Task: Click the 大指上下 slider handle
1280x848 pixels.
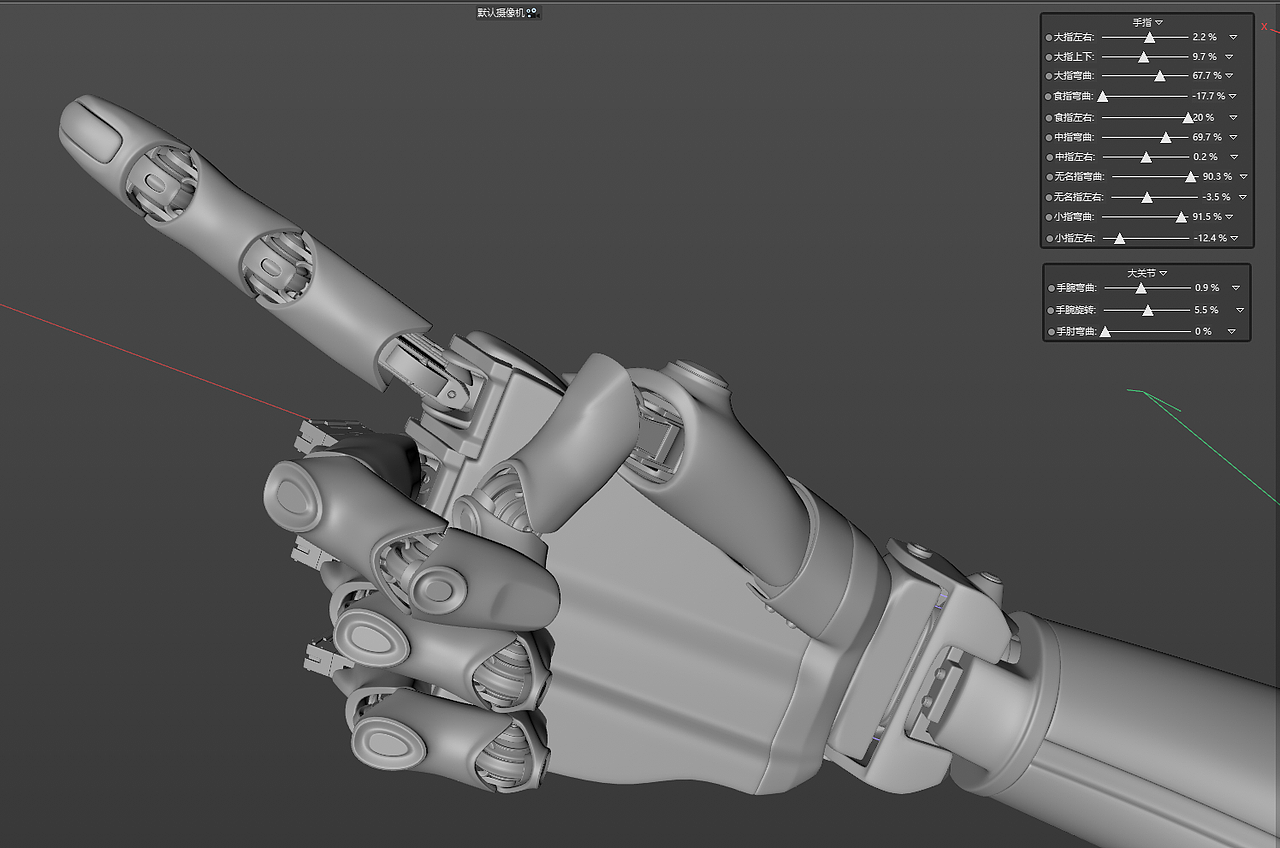Action: click(x=1144, y=57)
